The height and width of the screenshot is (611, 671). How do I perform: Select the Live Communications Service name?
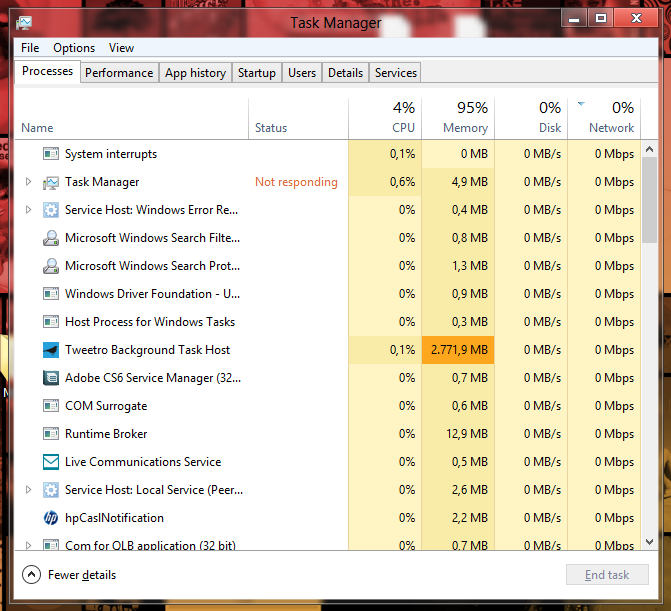143,462
